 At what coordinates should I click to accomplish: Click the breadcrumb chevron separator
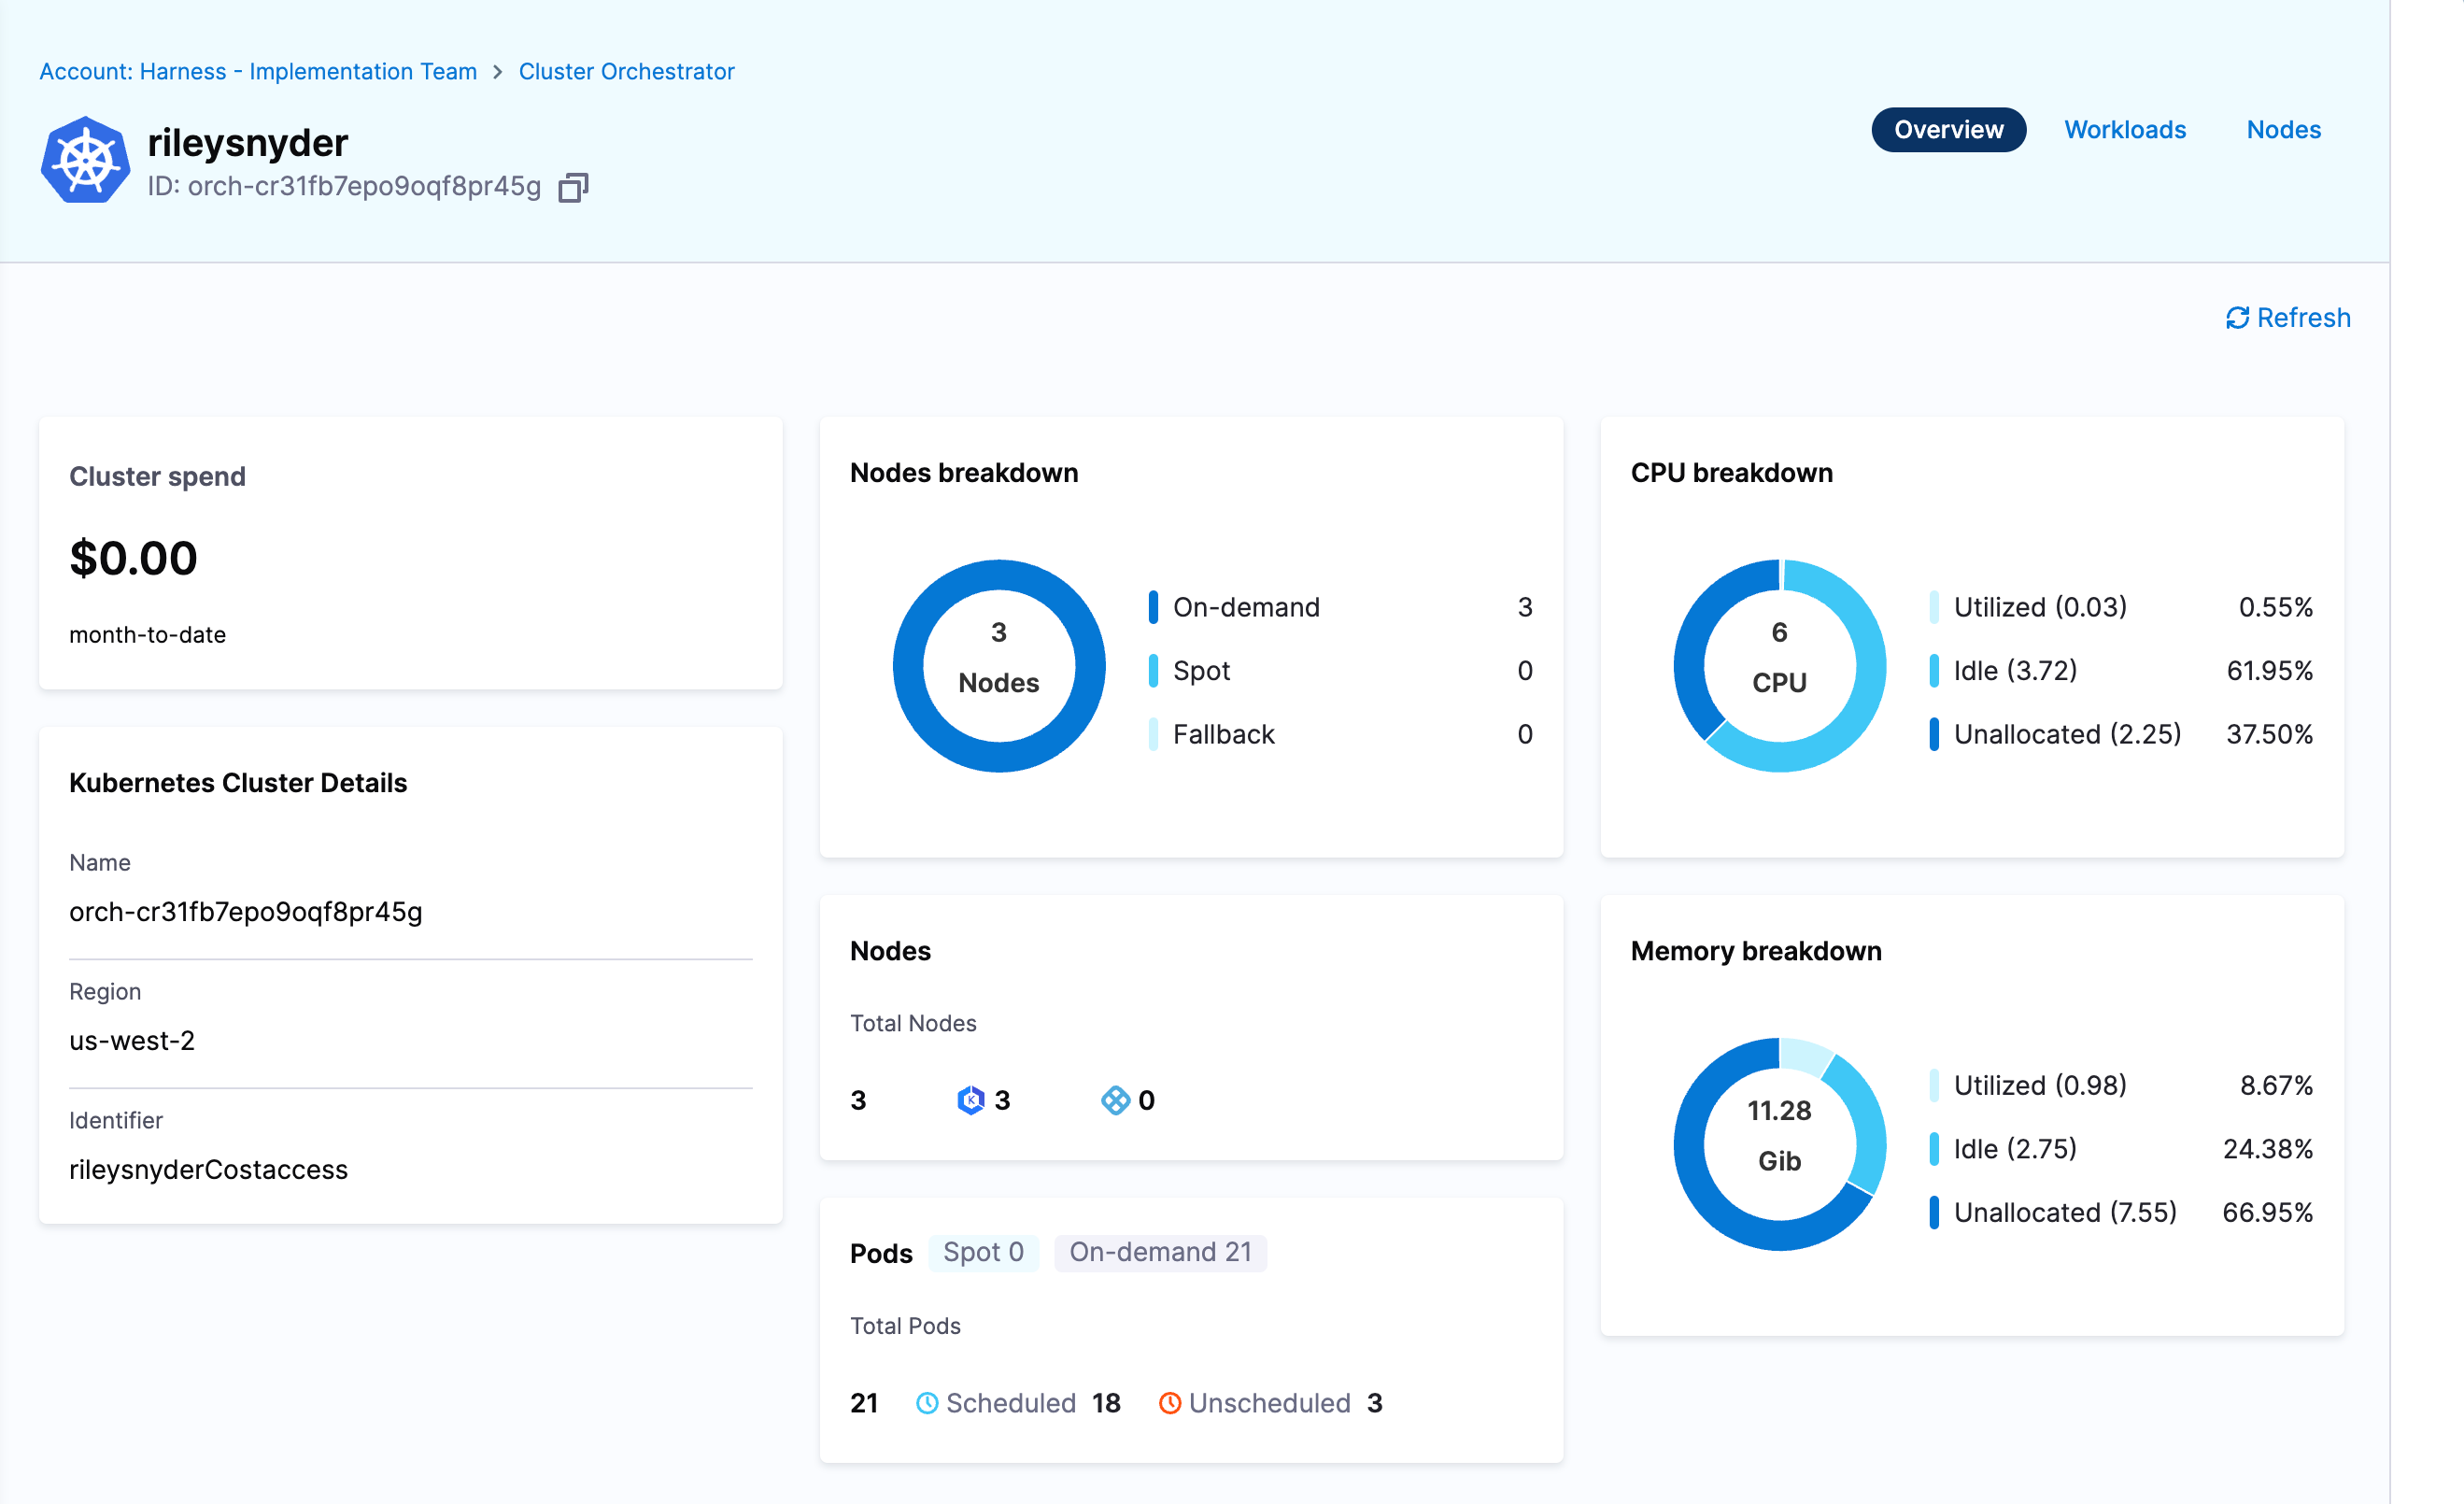tap(498, 72)
